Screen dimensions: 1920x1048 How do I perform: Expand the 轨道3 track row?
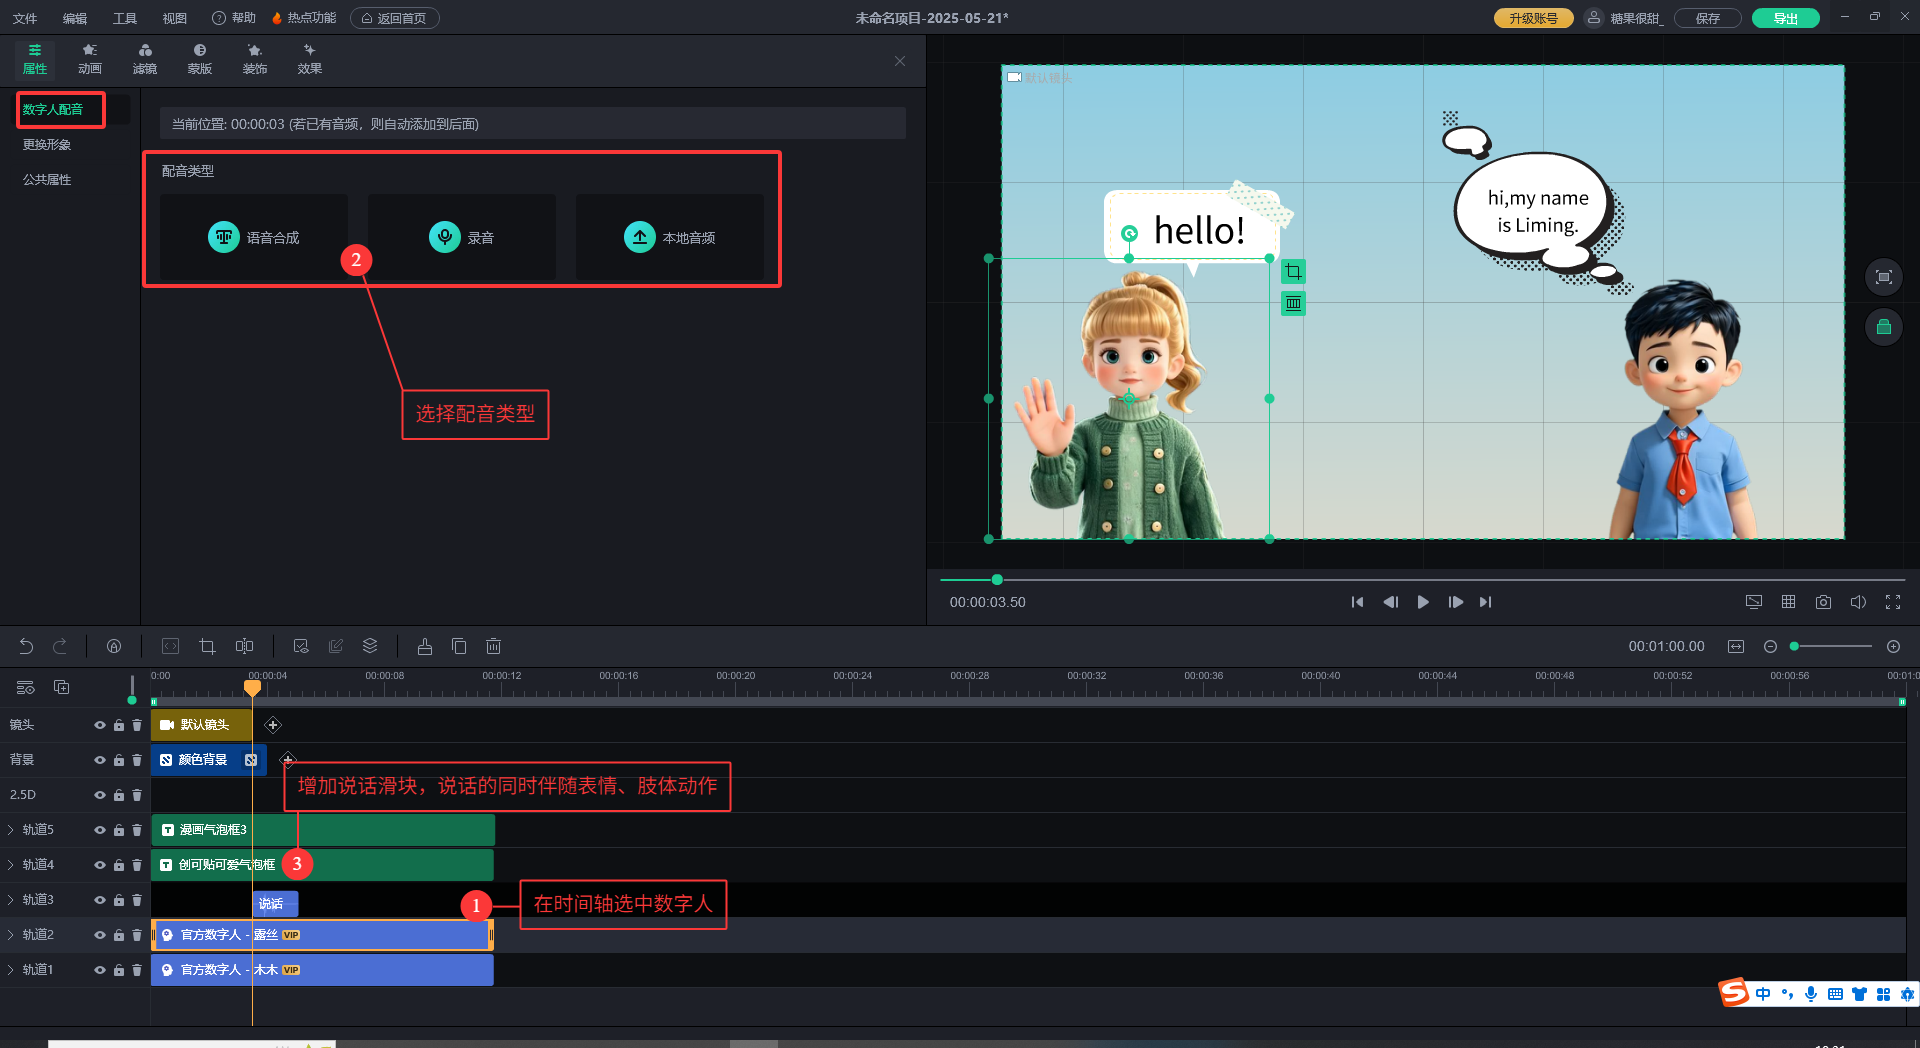tap(11, 900)
